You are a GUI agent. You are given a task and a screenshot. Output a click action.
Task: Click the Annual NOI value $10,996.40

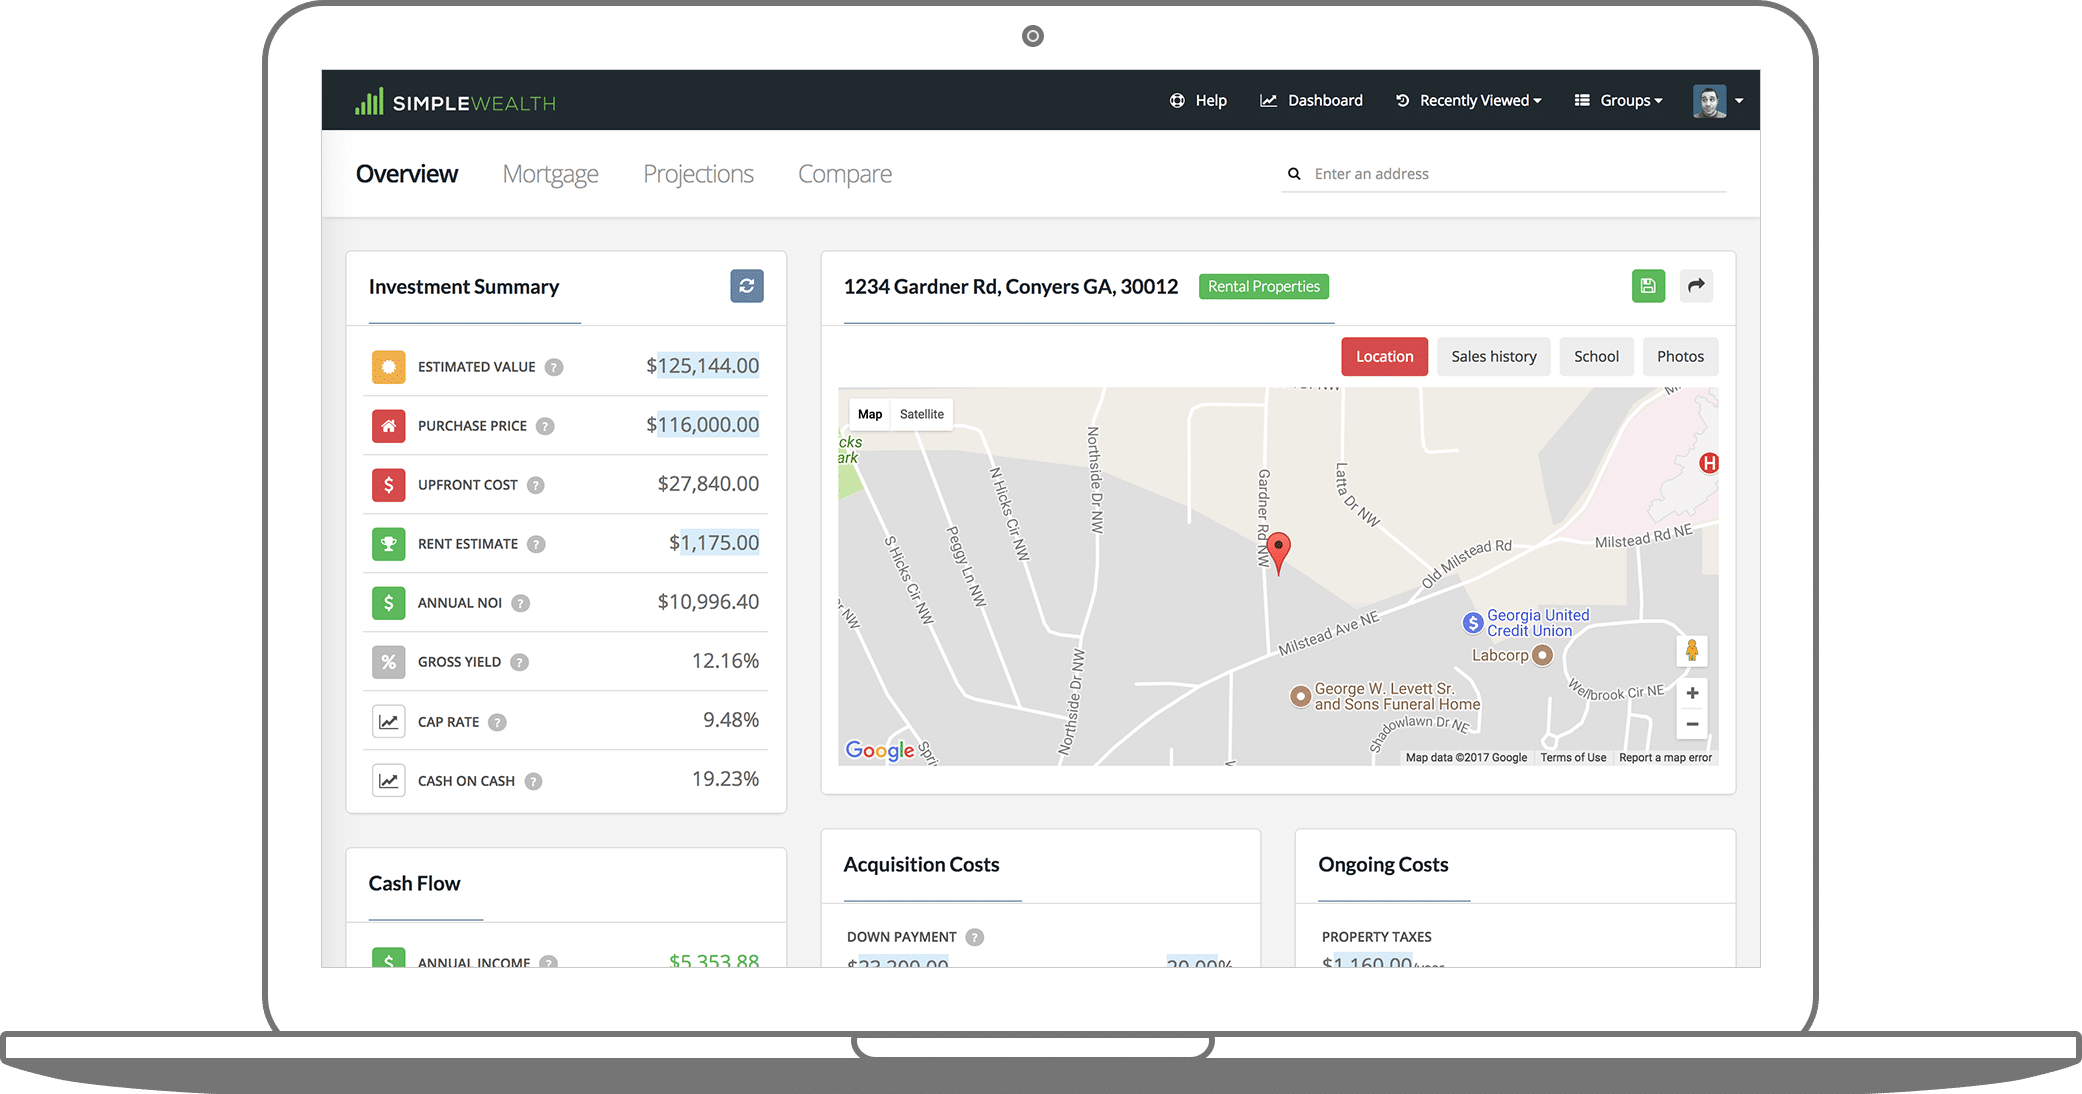coord(708,602)
